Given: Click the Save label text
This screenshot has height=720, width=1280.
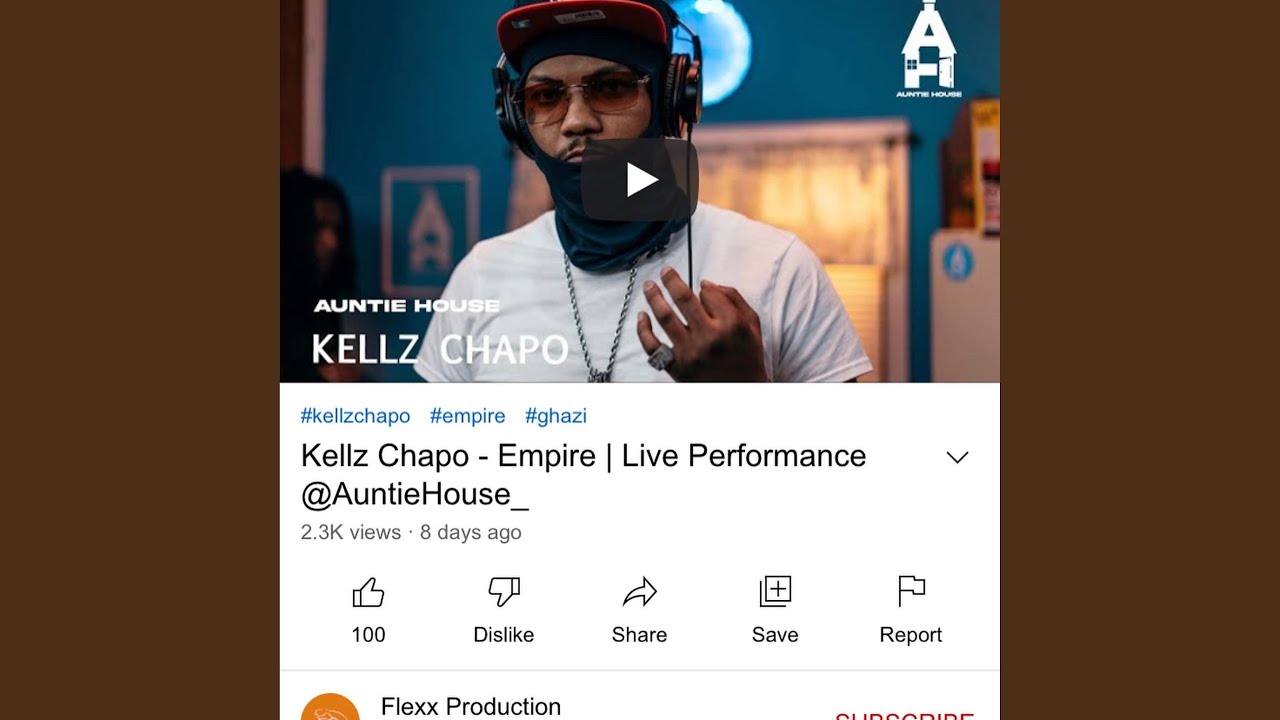Looking at the screenshot, I should coord(775,635).
